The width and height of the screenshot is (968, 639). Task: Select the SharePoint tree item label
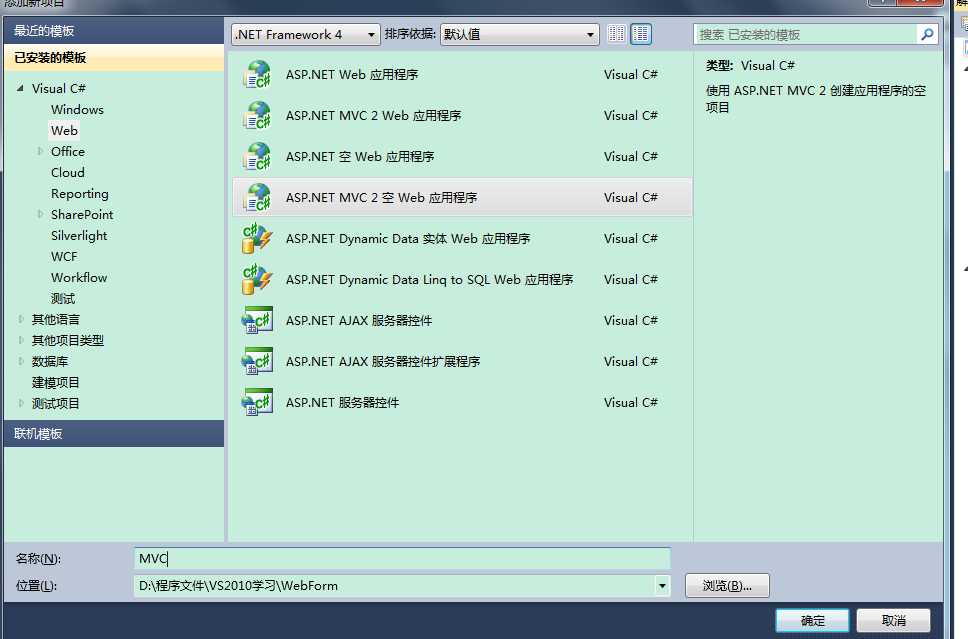(82, 214)
